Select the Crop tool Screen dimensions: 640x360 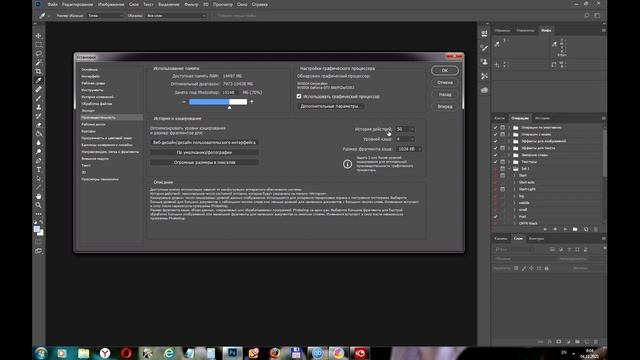(x=38, y=71)
